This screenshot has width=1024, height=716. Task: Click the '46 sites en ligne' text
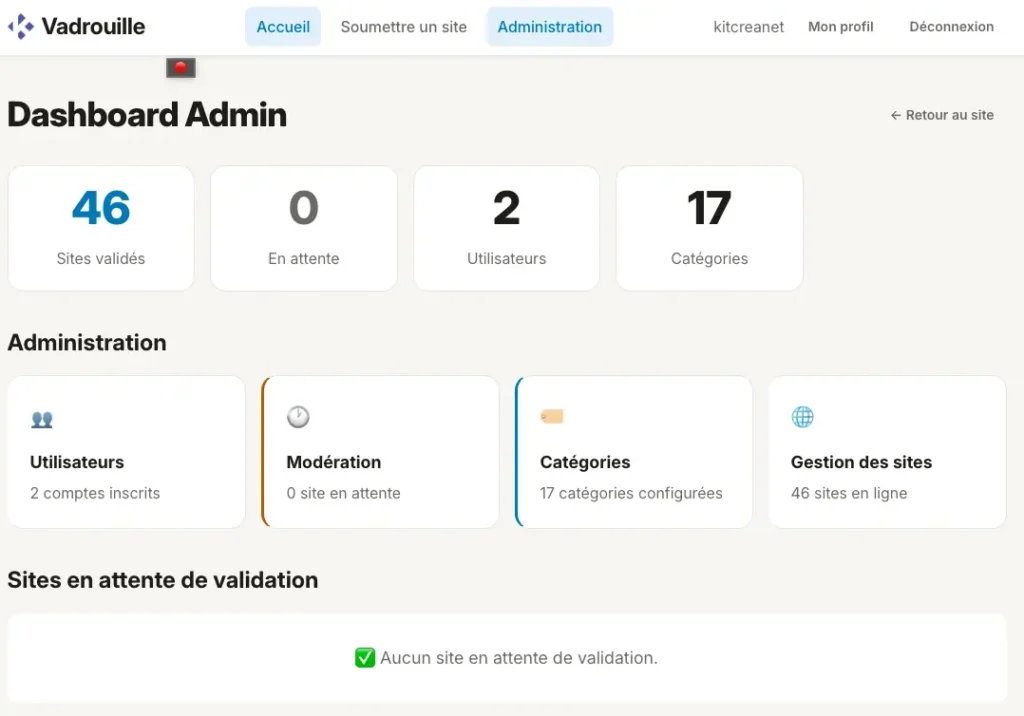tap(849, 493)
